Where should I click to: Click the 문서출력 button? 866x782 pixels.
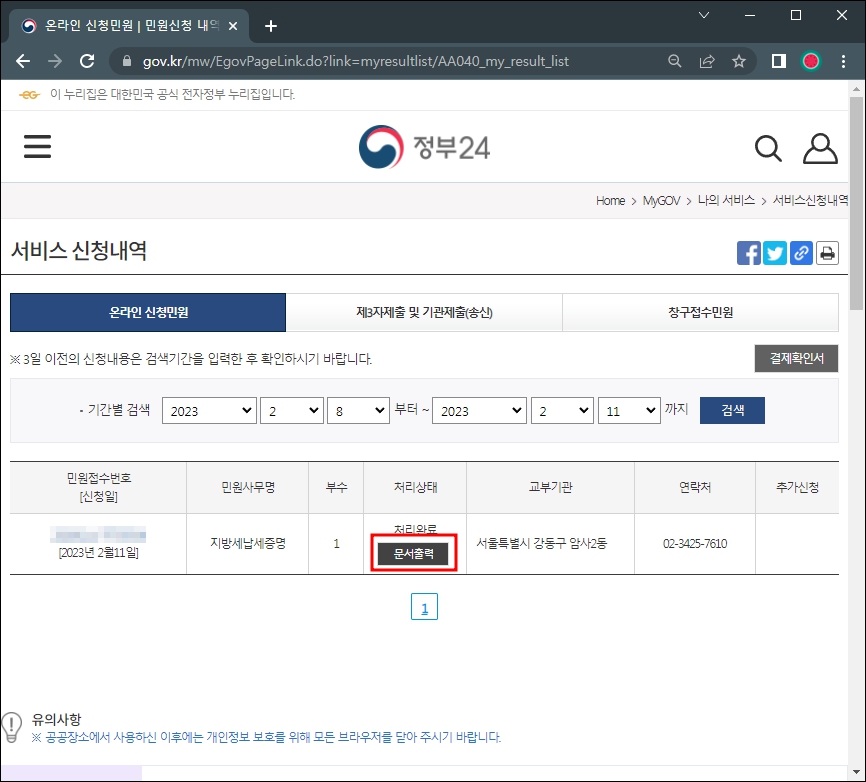[413, 553]
